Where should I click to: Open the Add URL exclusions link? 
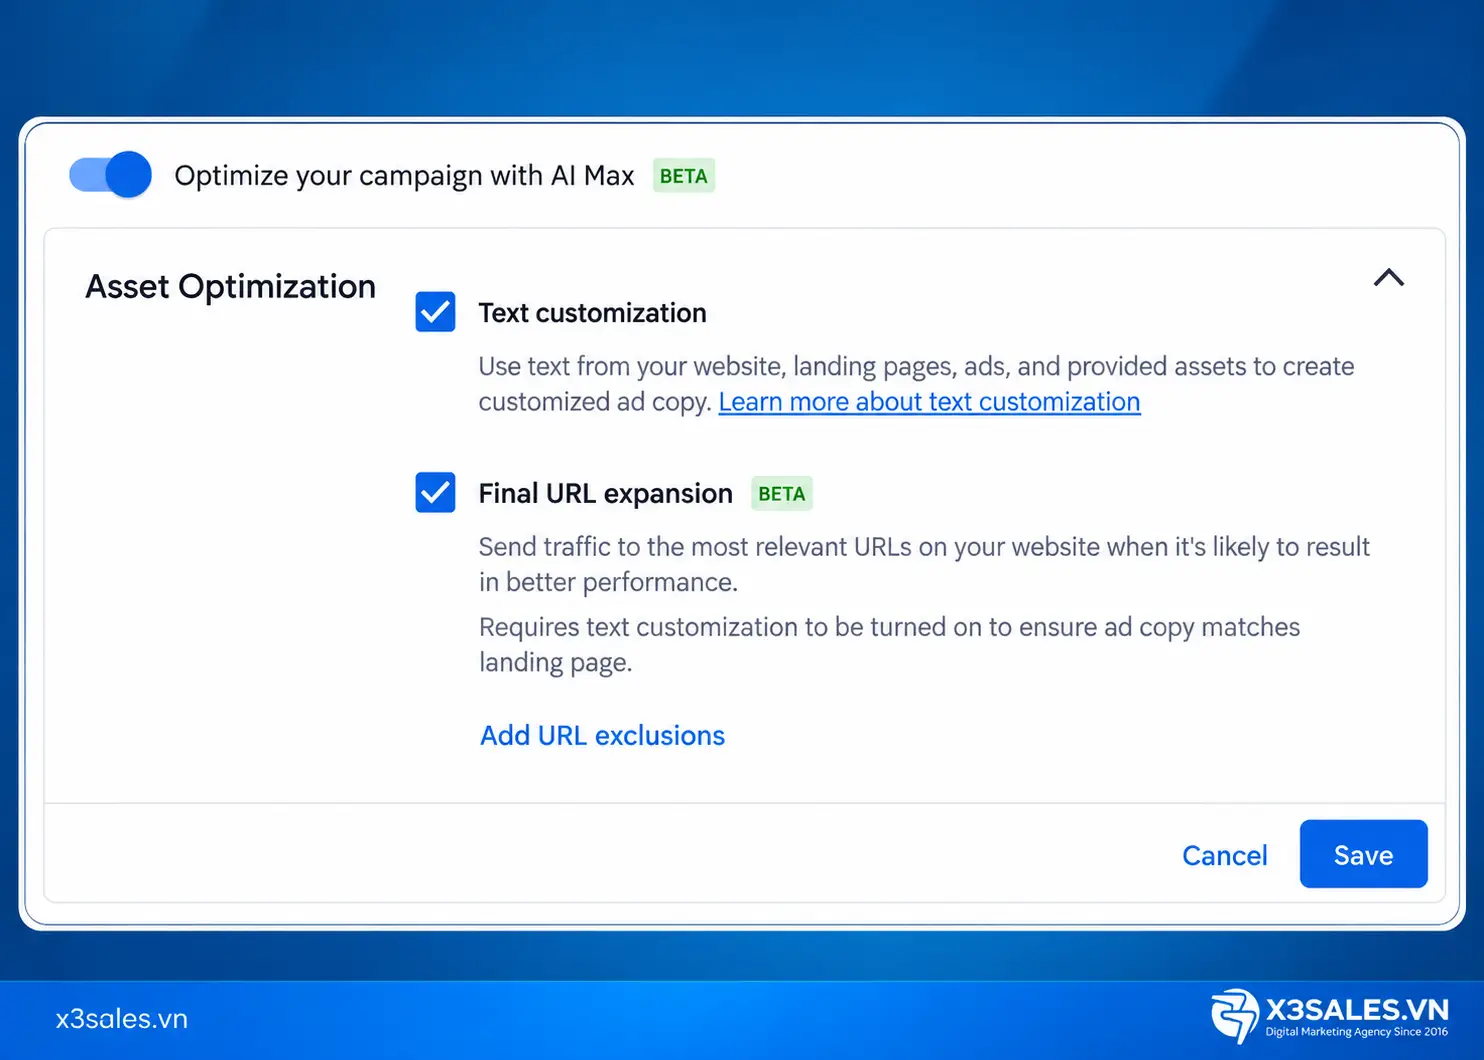pos(602,736)
